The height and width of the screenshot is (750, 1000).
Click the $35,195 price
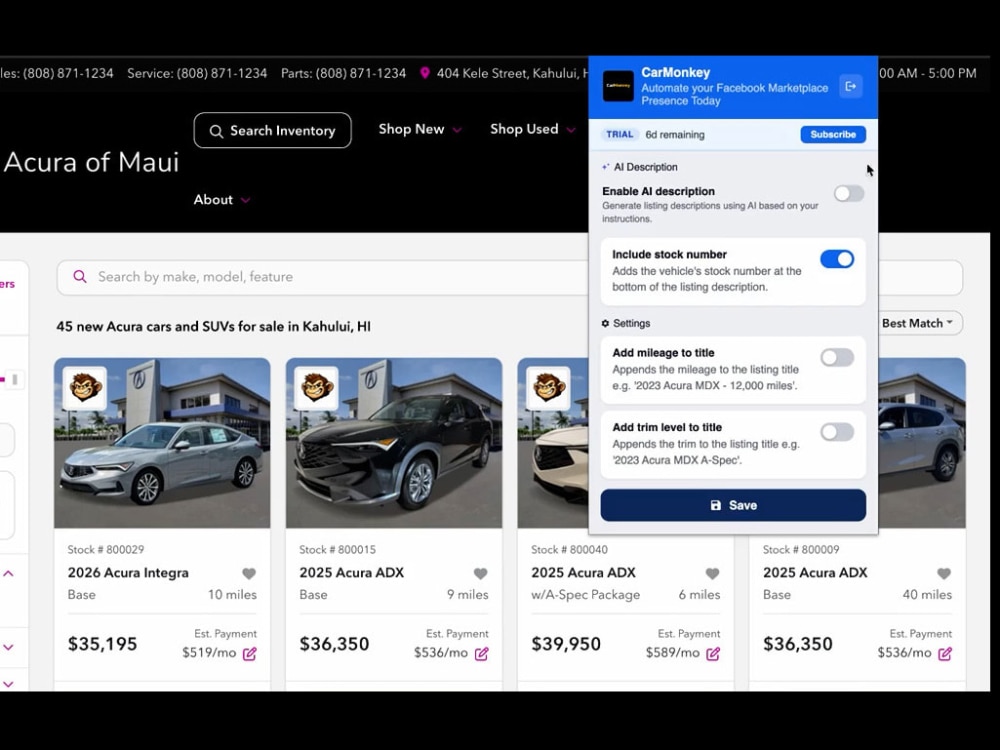(x=103, y=644)
